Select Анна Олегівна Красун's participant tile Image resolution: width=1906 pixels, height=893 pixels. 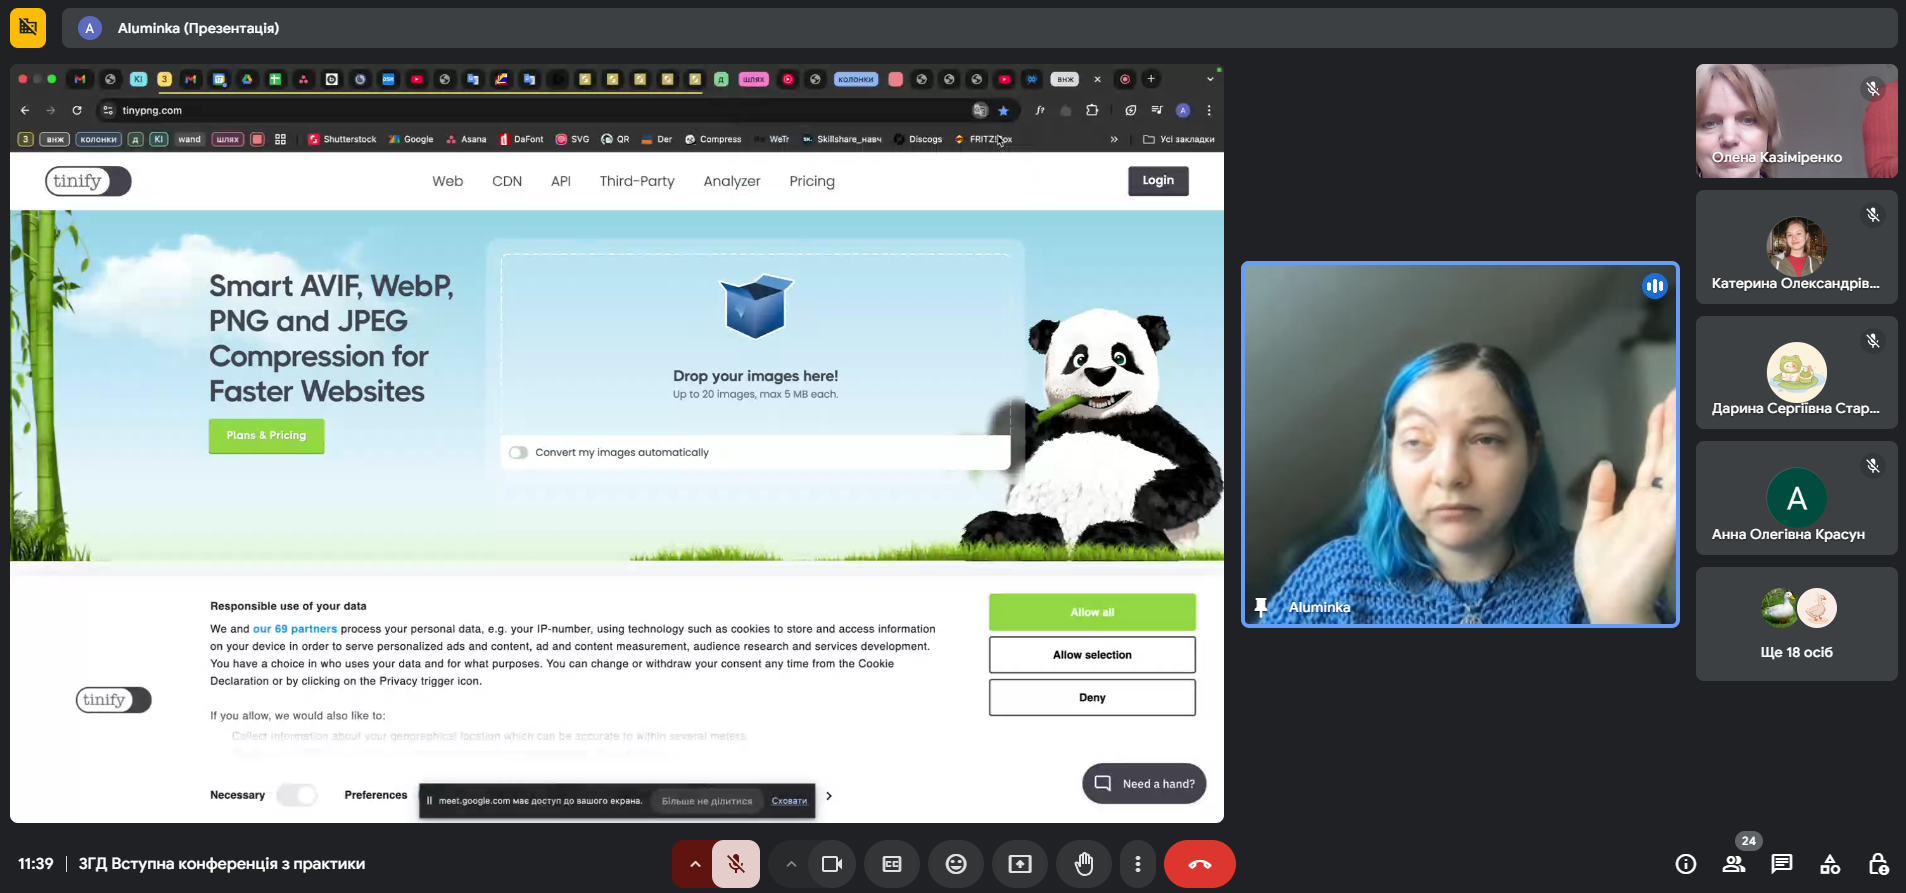pos(1796,498)
